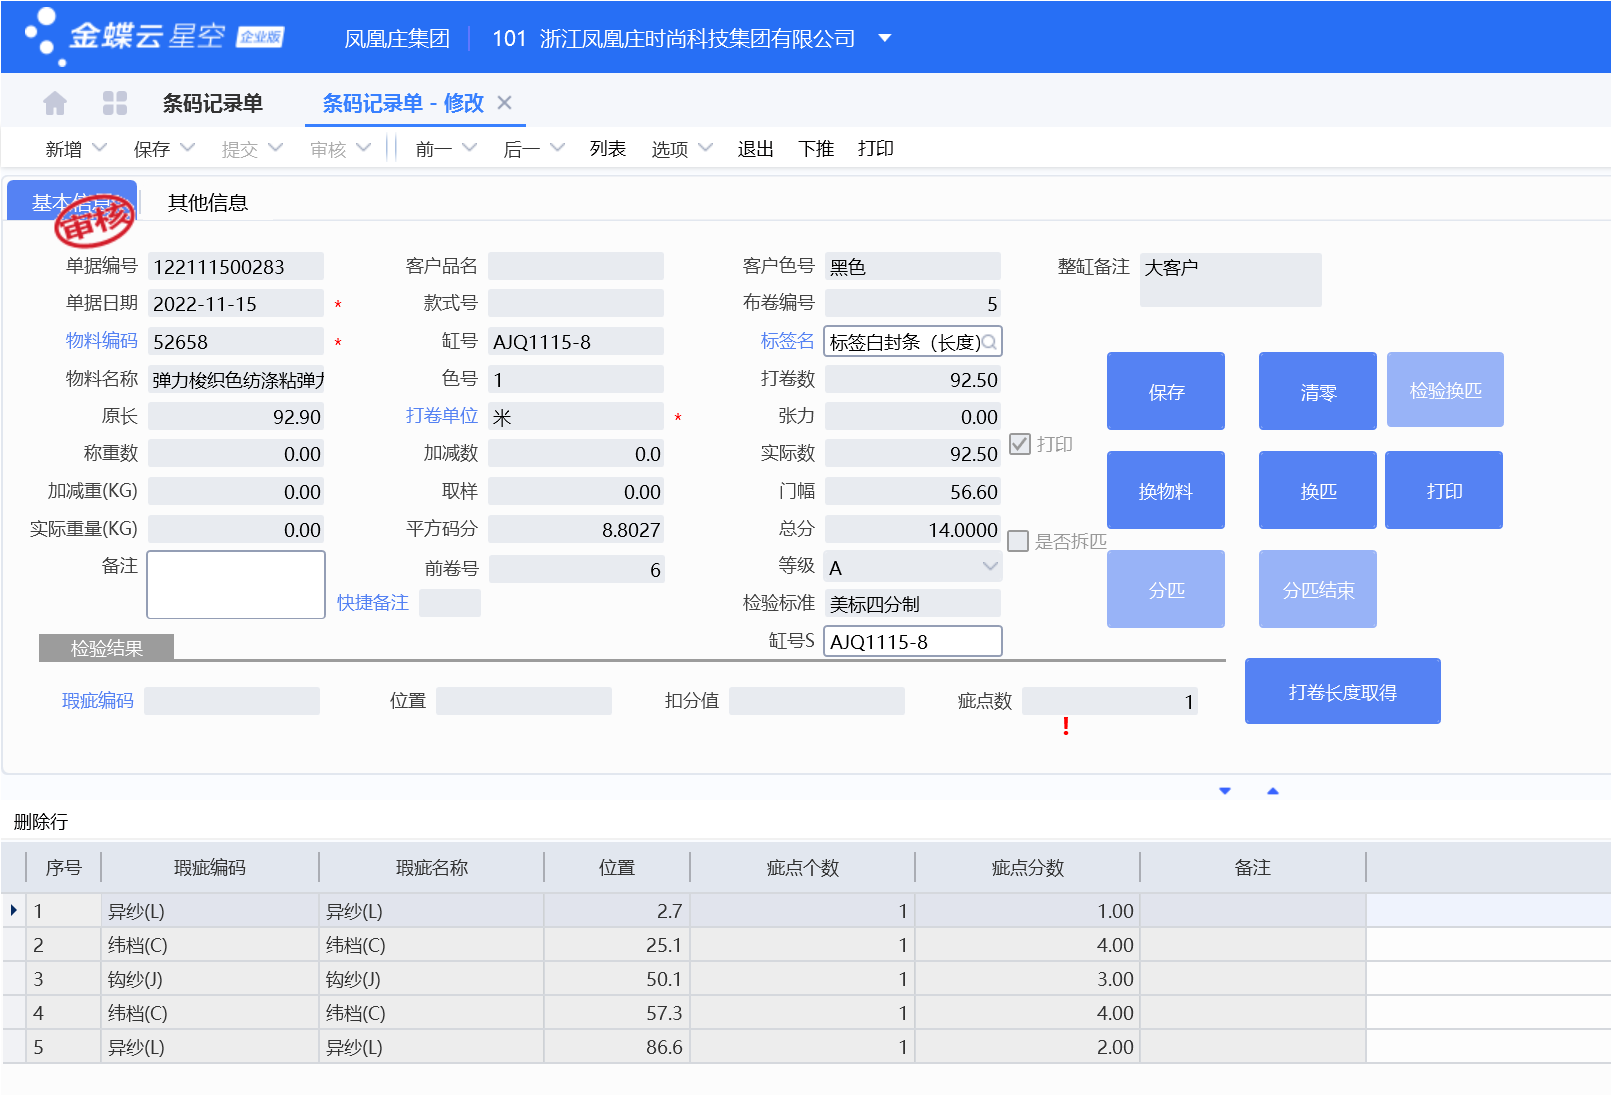Click the 疵点分数 column header

pyautogui.click(x=1028, y=867)
